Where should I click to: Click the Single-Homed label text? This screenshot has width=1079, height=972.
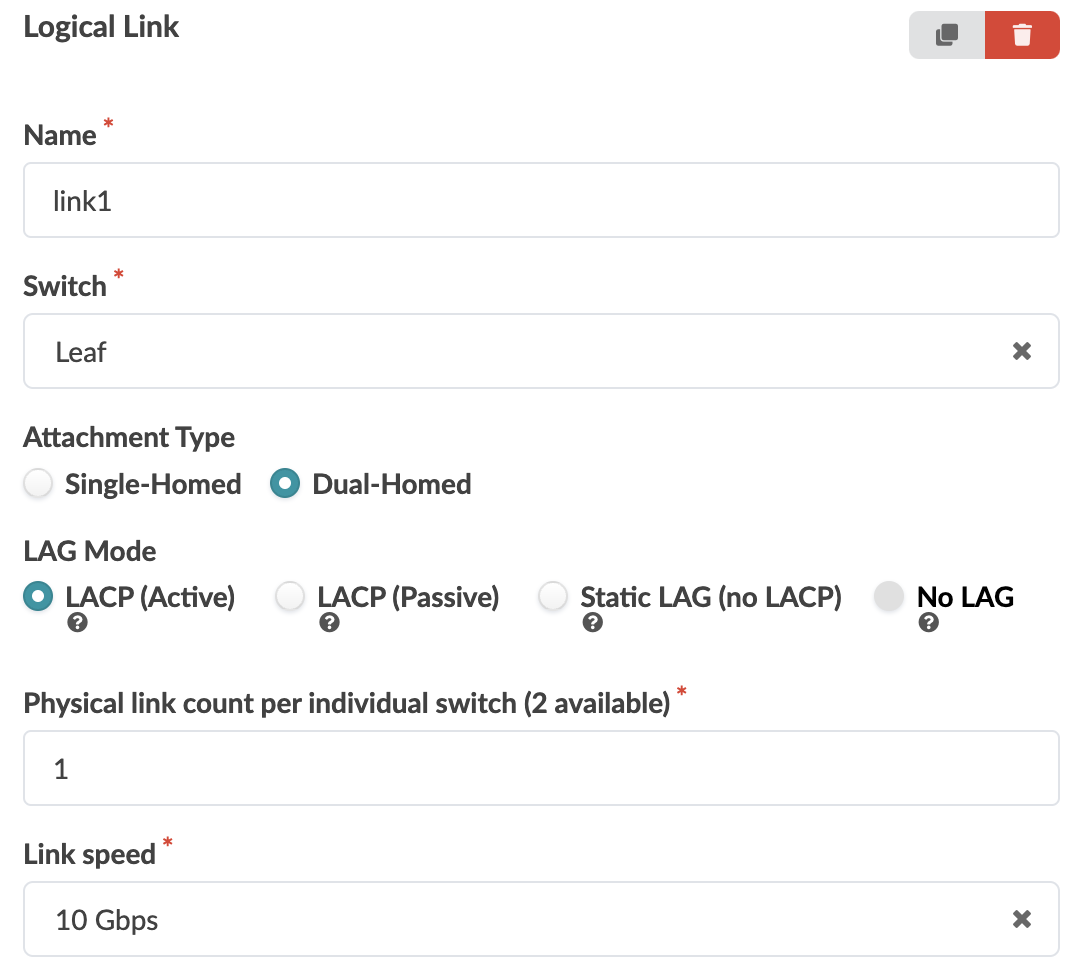coord(153,484)
